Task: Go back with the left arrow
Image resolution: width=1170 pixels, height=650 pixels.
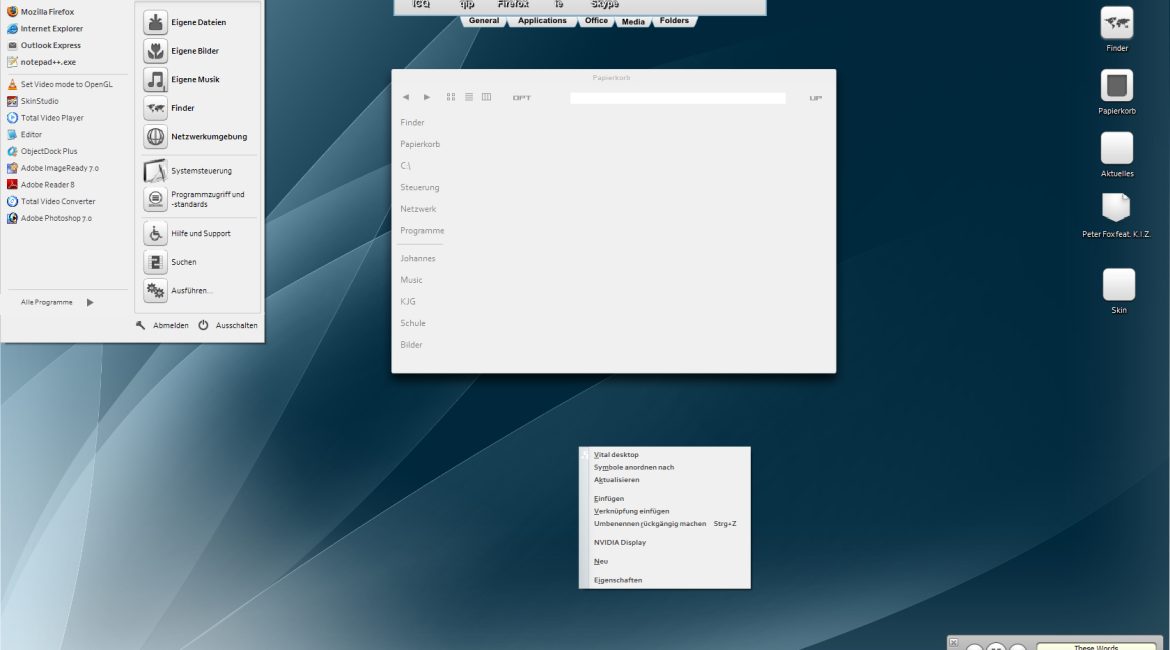Action: (x=405, y=97)
